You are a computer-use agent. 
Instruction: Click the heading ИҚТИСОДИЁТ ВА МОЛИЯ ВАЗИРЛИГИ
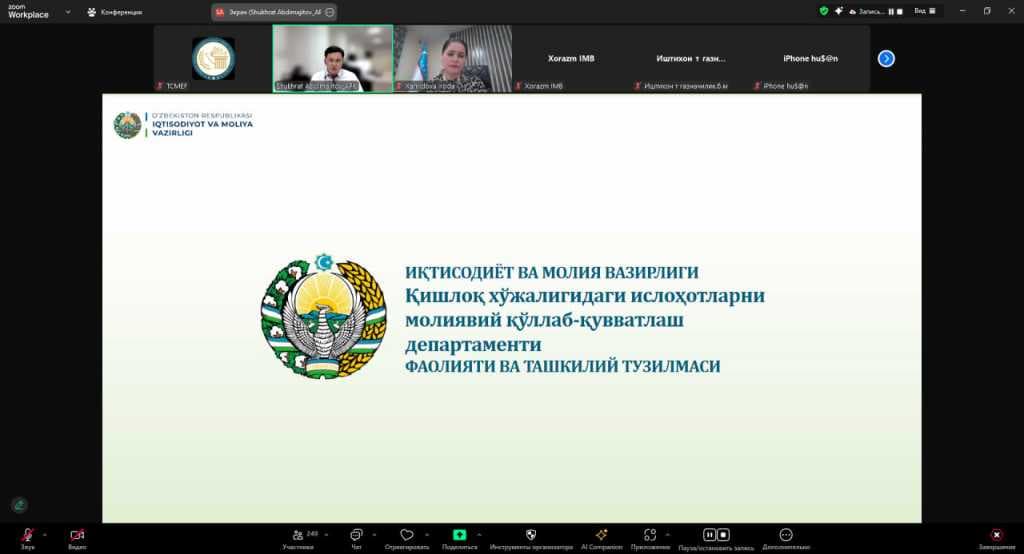tap(552, 272)
